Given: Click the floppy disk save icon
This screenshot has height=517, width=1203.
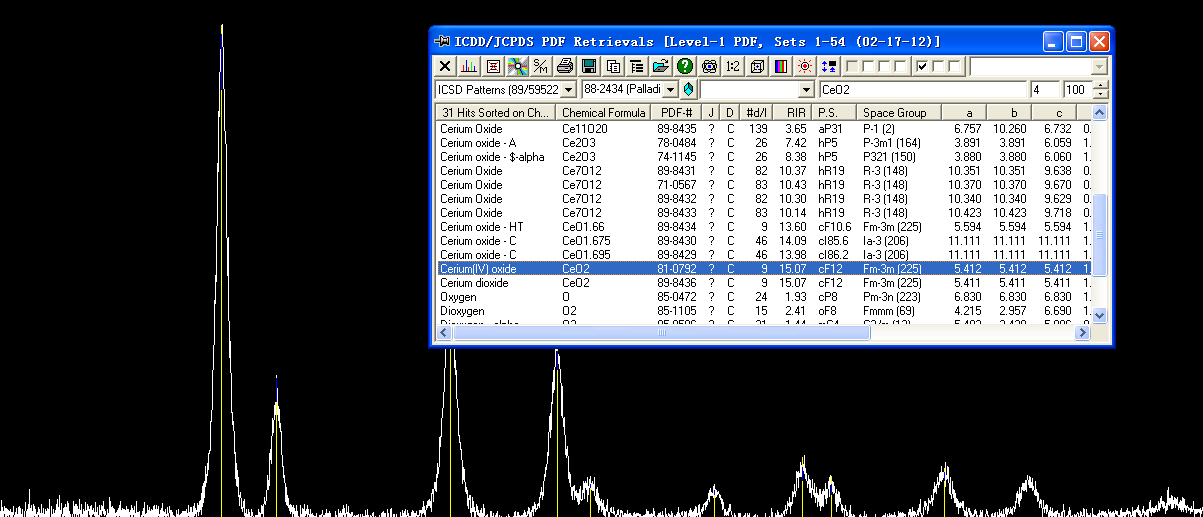Looking at the screenshot, I should point(589,66).
